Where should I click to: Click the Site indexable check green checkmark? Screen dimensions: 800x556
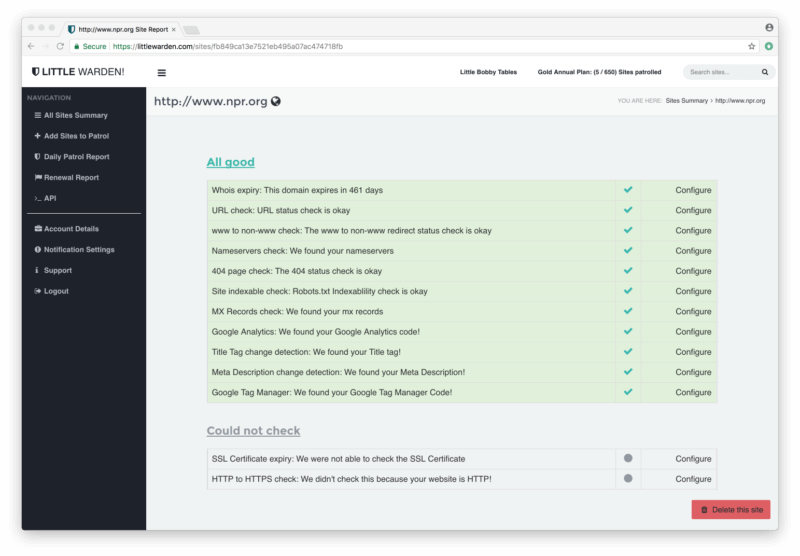click(x=628, y=291)
